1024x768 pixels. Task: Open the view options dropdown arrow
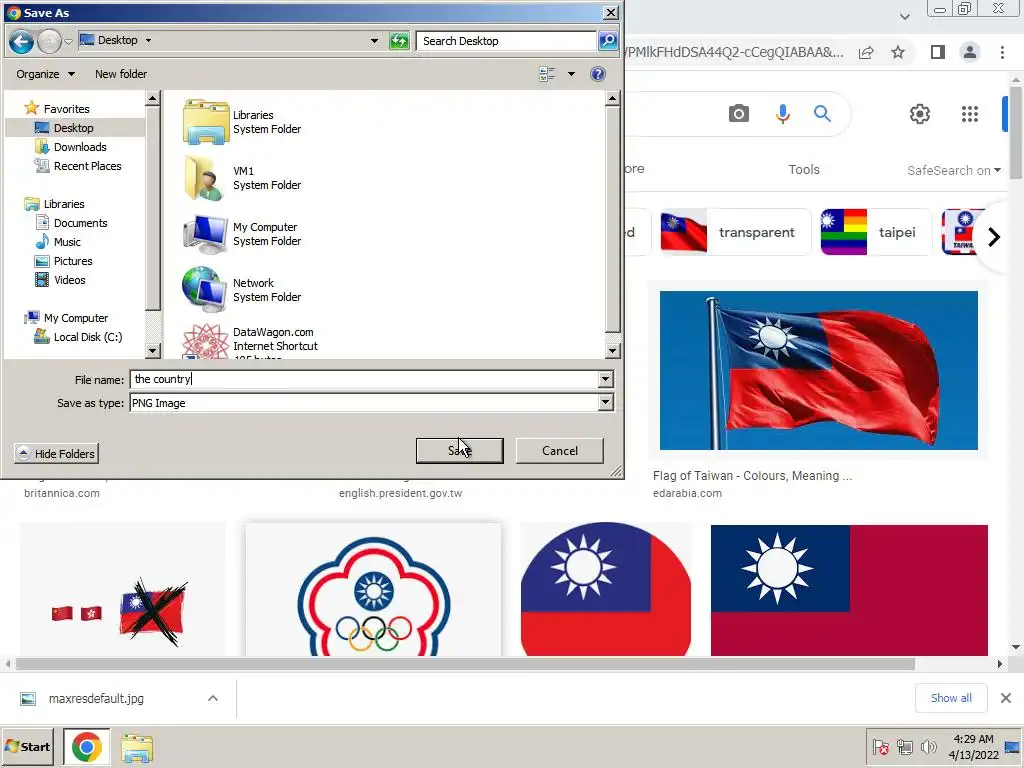(571, 74)
